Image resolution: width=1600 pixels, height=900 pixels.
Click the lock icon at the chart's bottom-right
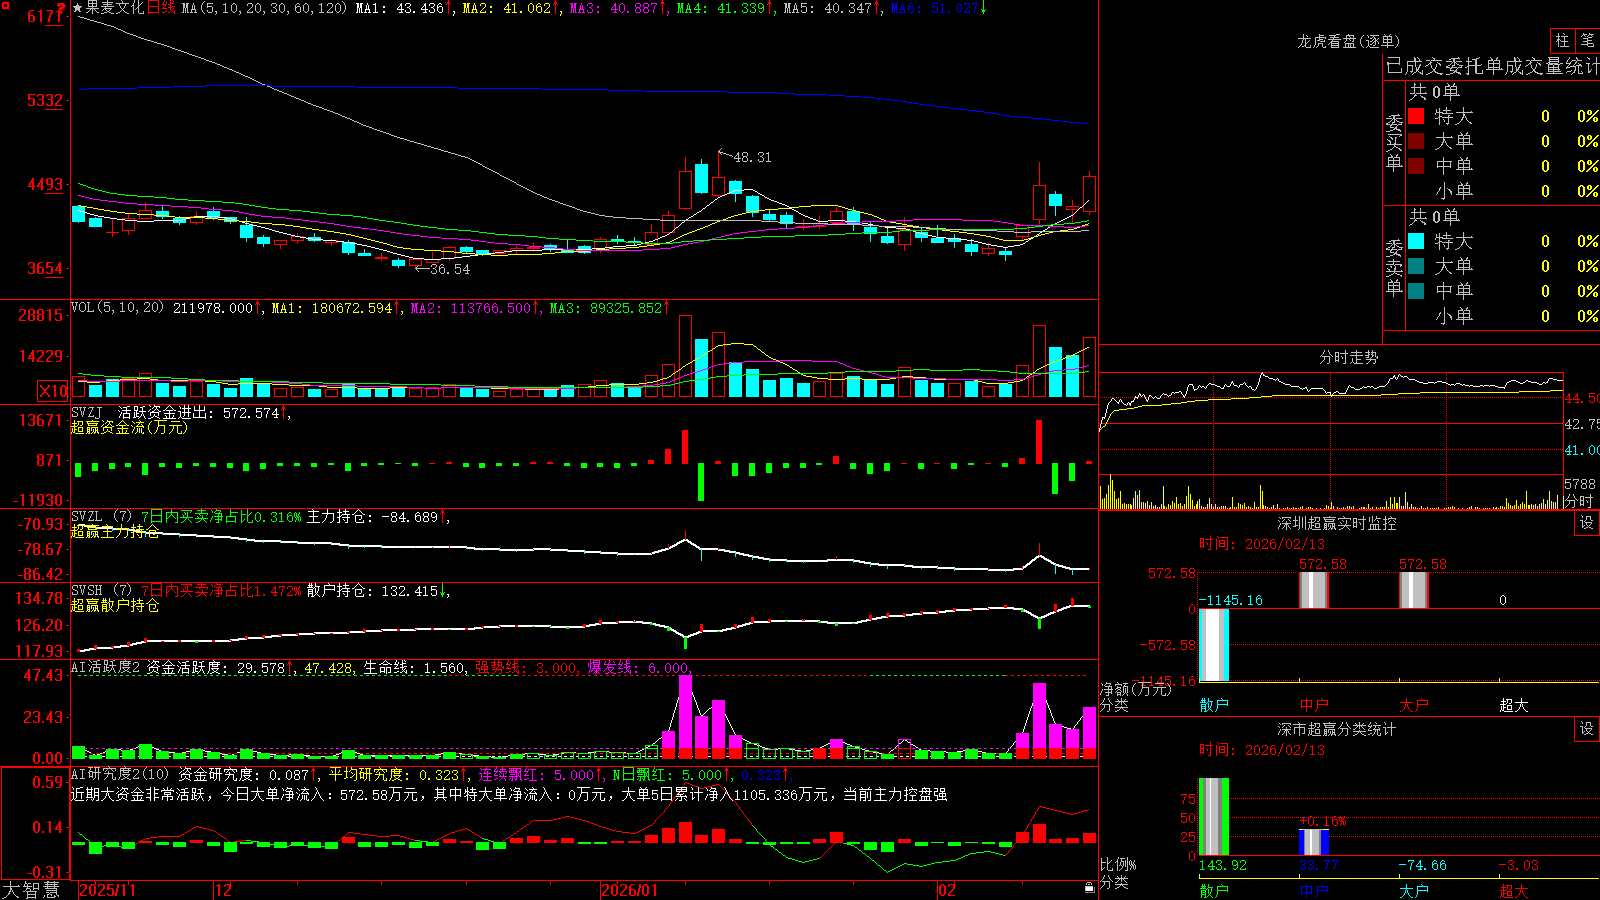(1089, 887)
